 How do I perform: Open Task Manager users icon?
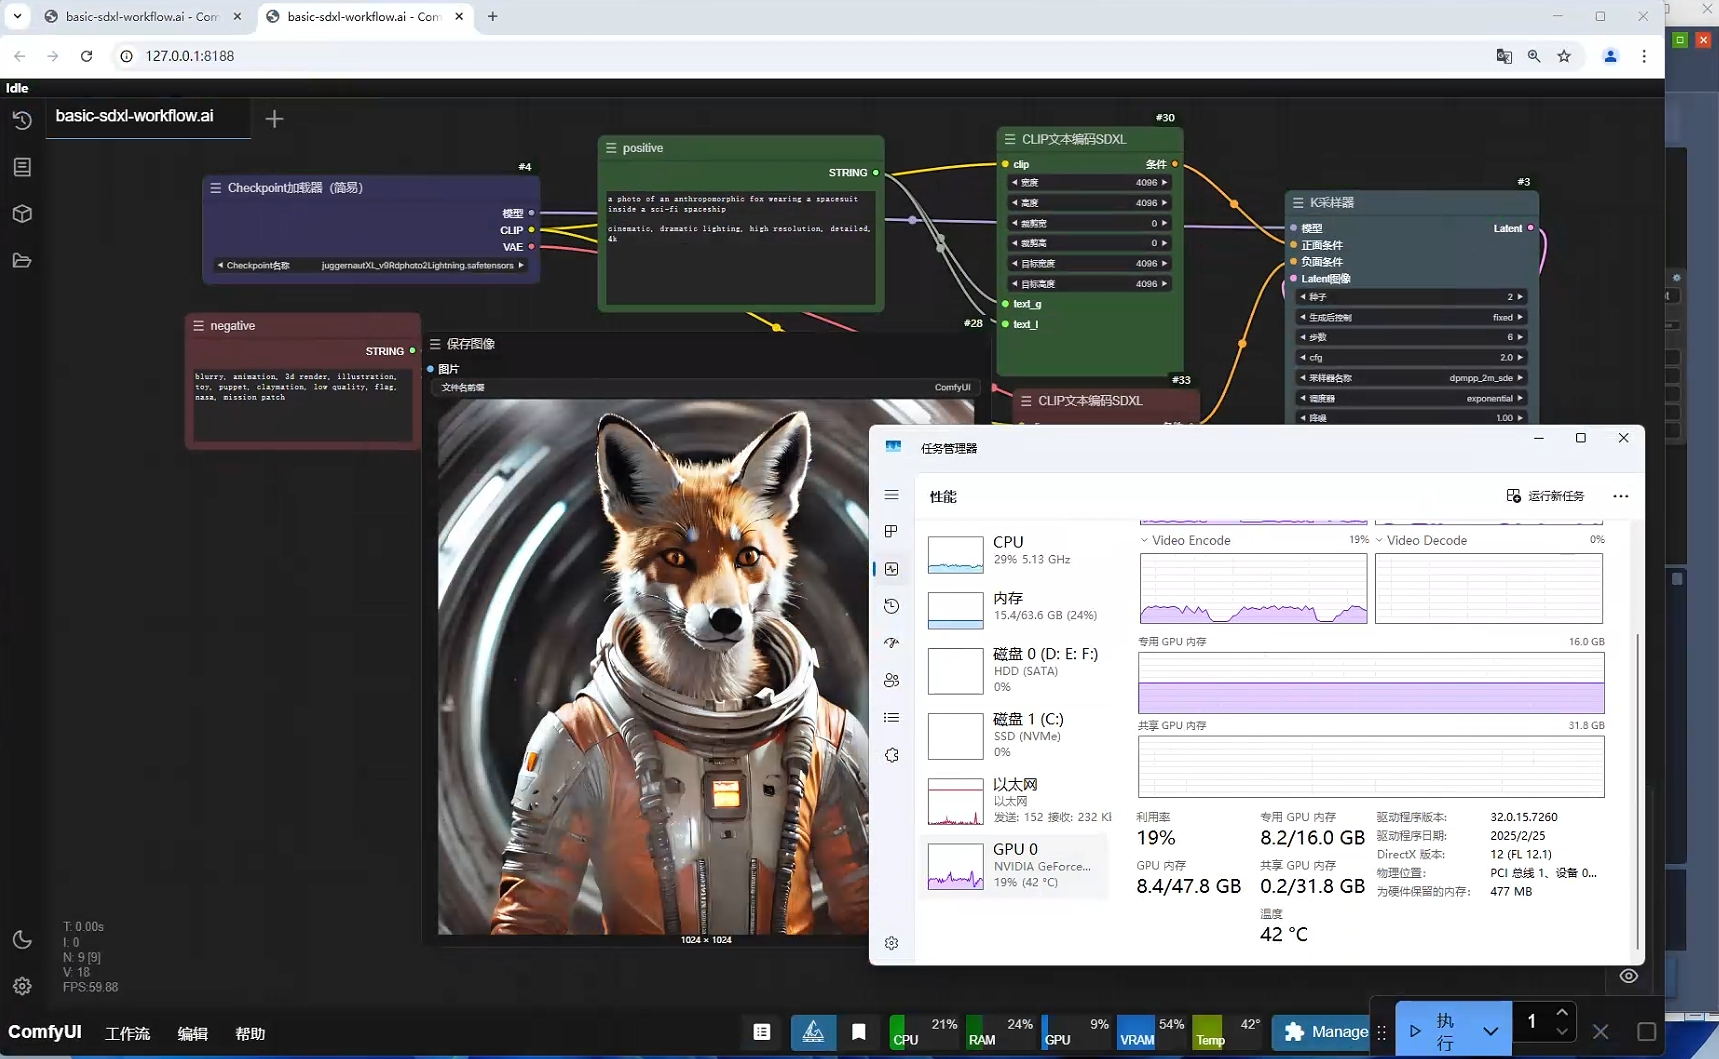892,680
